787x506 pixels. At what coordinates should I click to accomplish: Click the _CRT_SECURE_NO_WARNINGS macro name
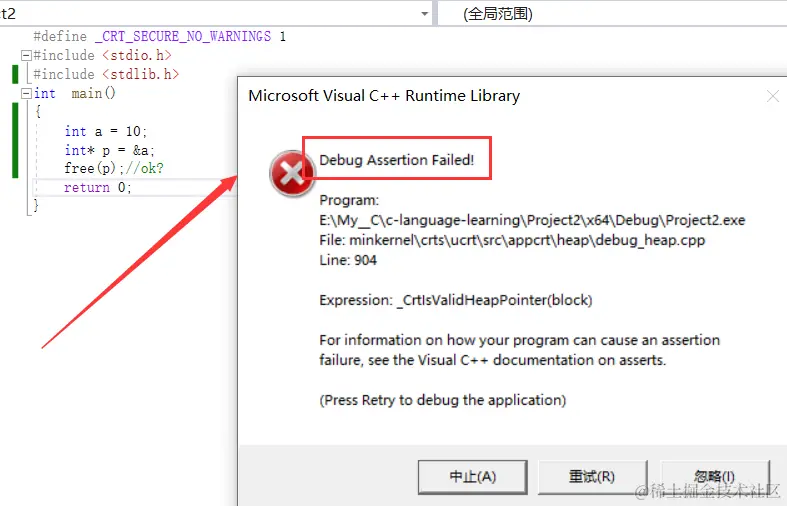(183, 37)
